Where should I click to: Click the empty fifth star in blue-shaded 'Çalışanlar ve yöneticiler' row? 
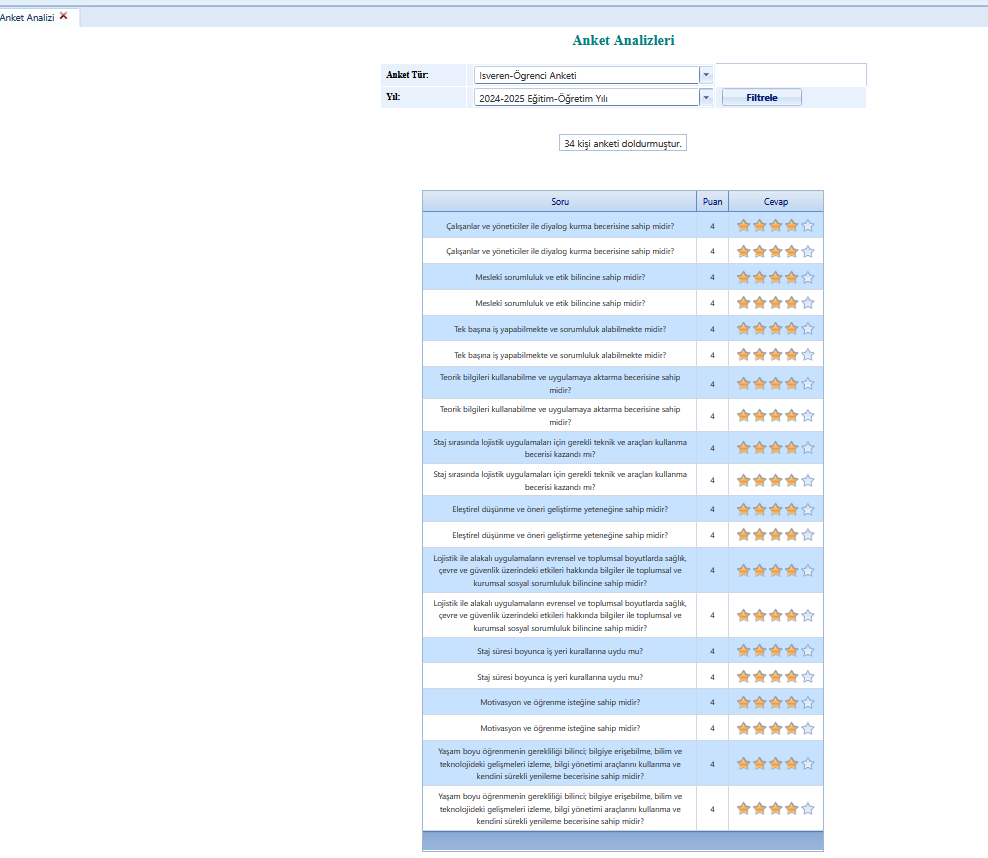[x=808, y=226]
